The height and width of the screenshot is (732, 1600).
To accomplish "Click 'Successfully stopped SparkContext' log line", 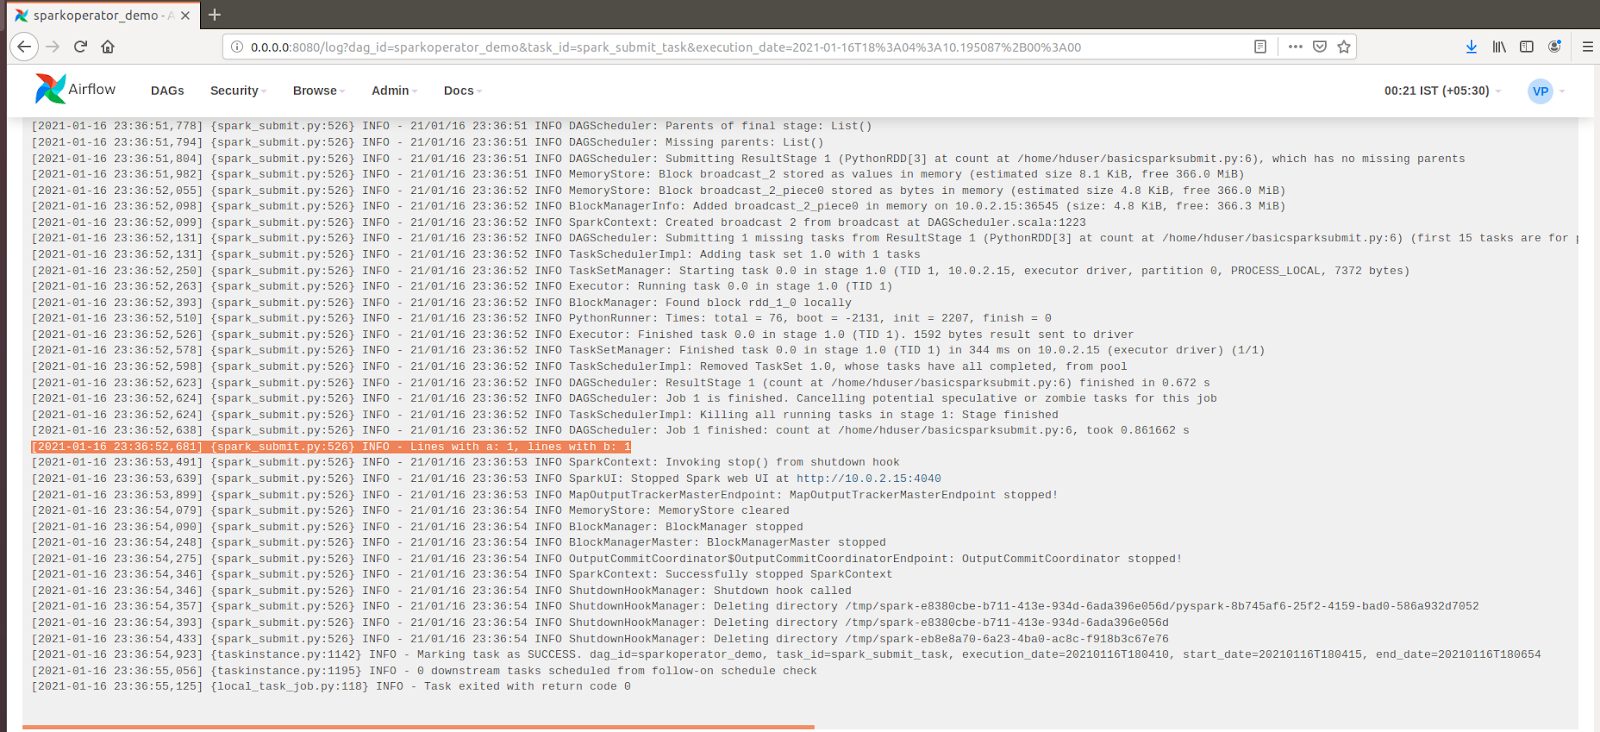I will point(462,574).
